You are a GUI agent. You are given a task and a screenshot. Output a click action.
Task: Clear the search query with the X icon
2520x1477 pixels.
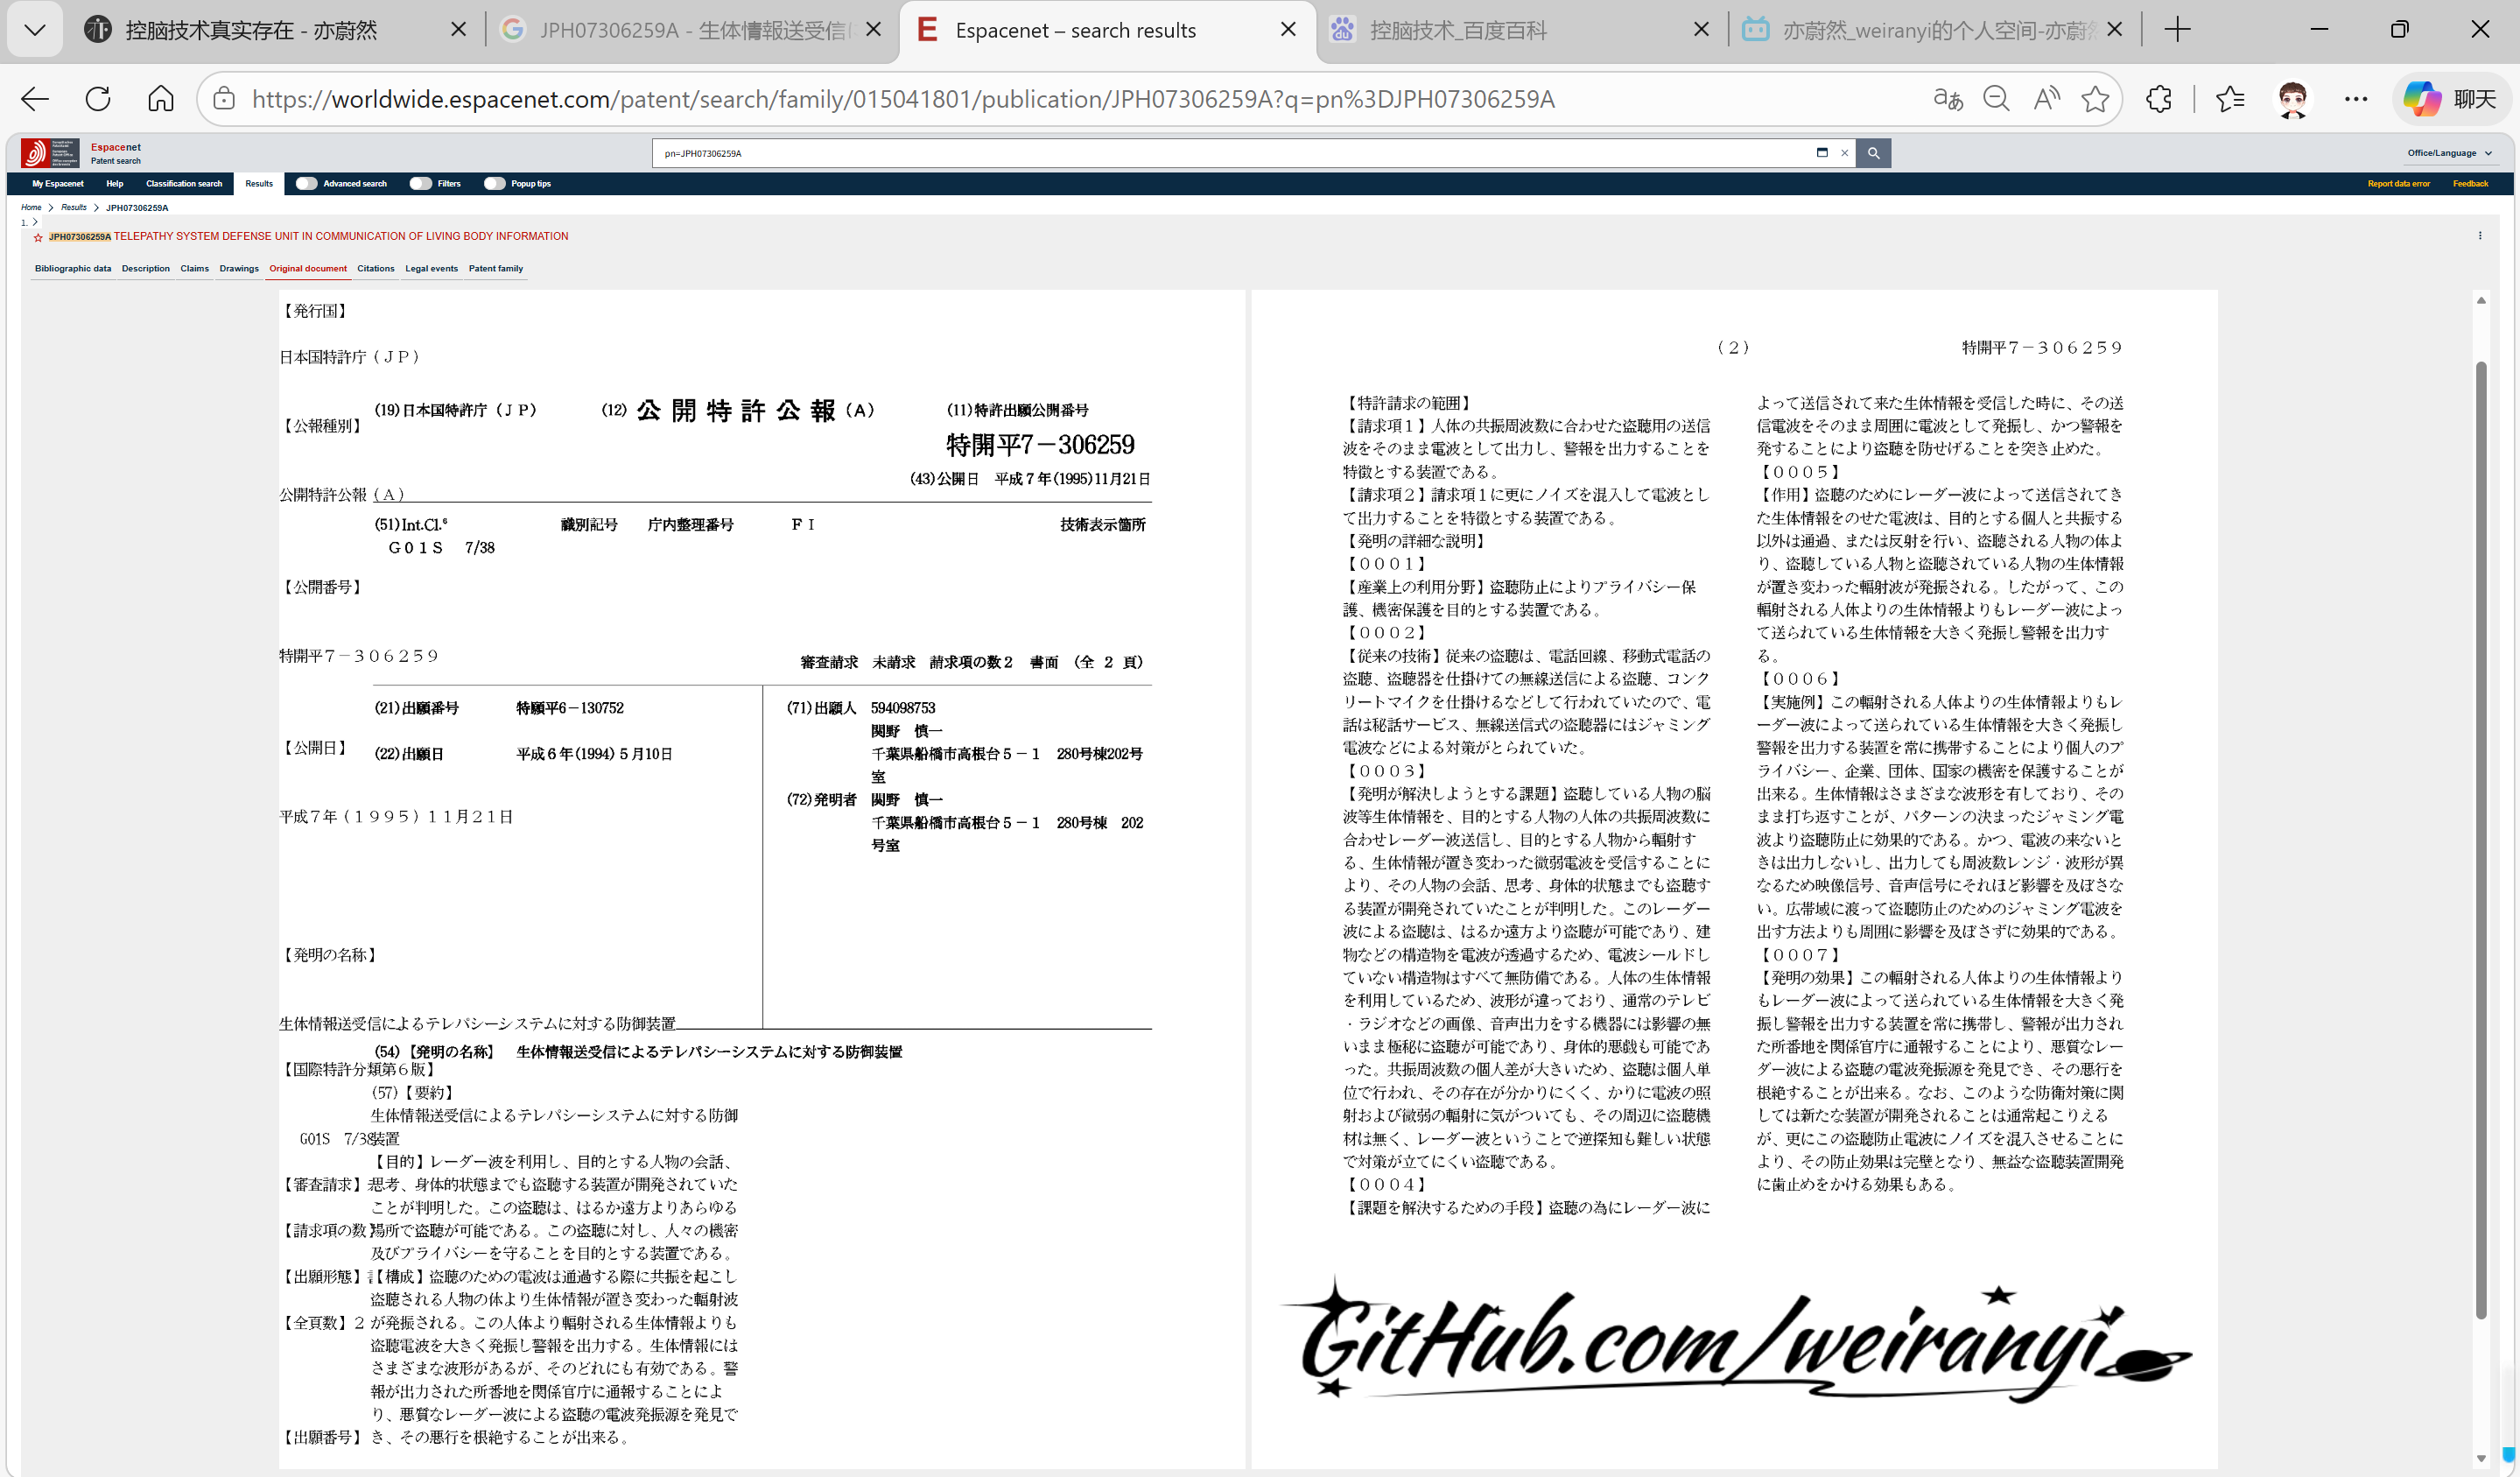1845,153
